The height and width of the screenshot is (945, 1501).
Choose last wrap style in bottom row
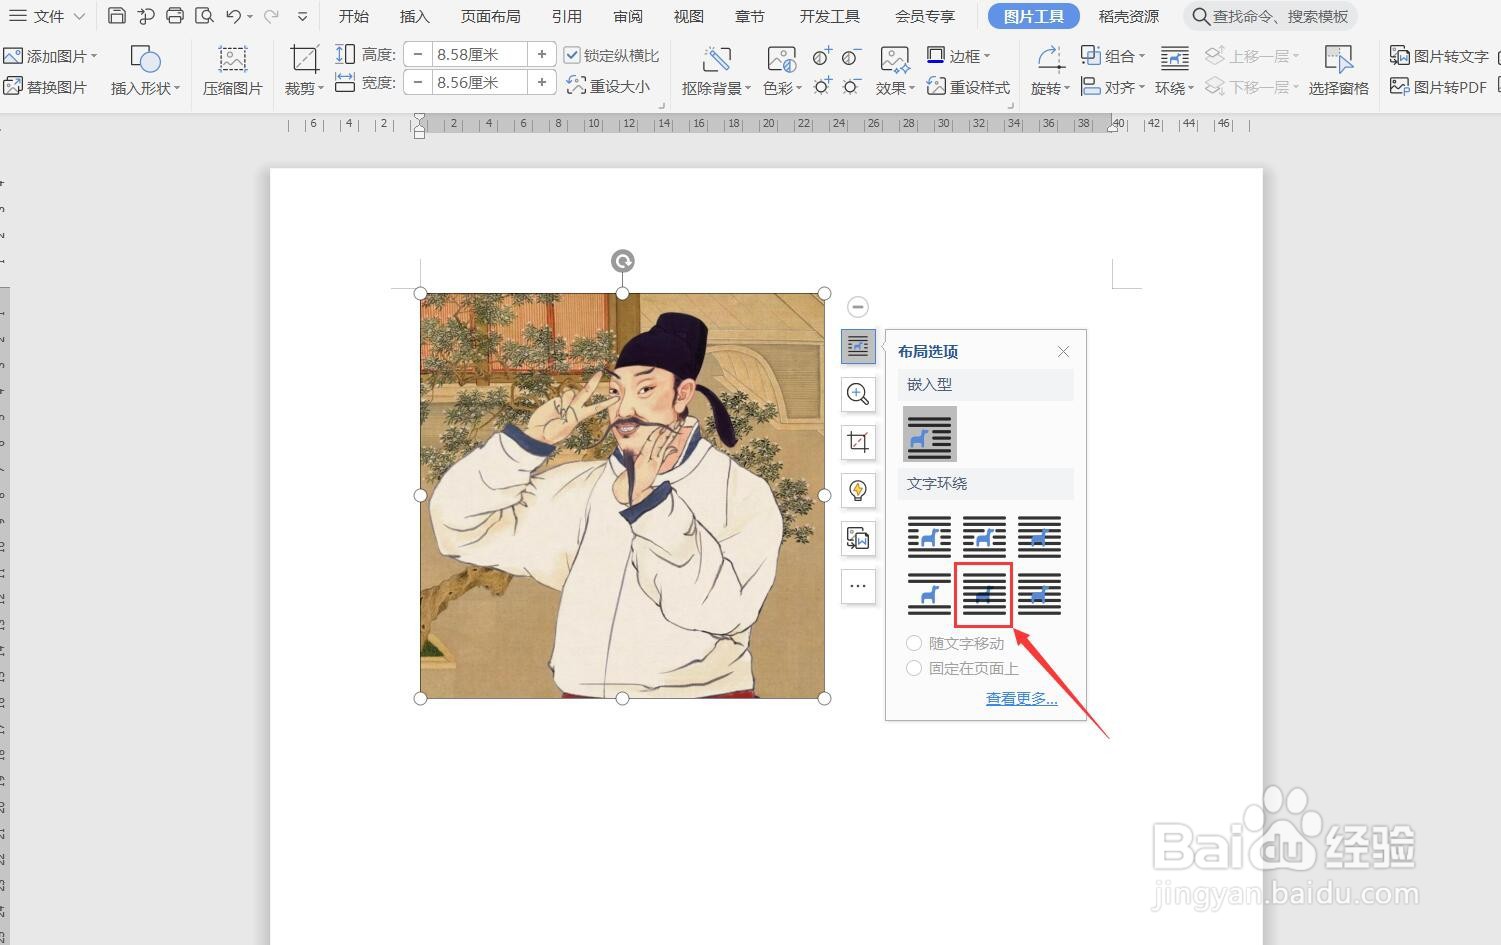1039,594
